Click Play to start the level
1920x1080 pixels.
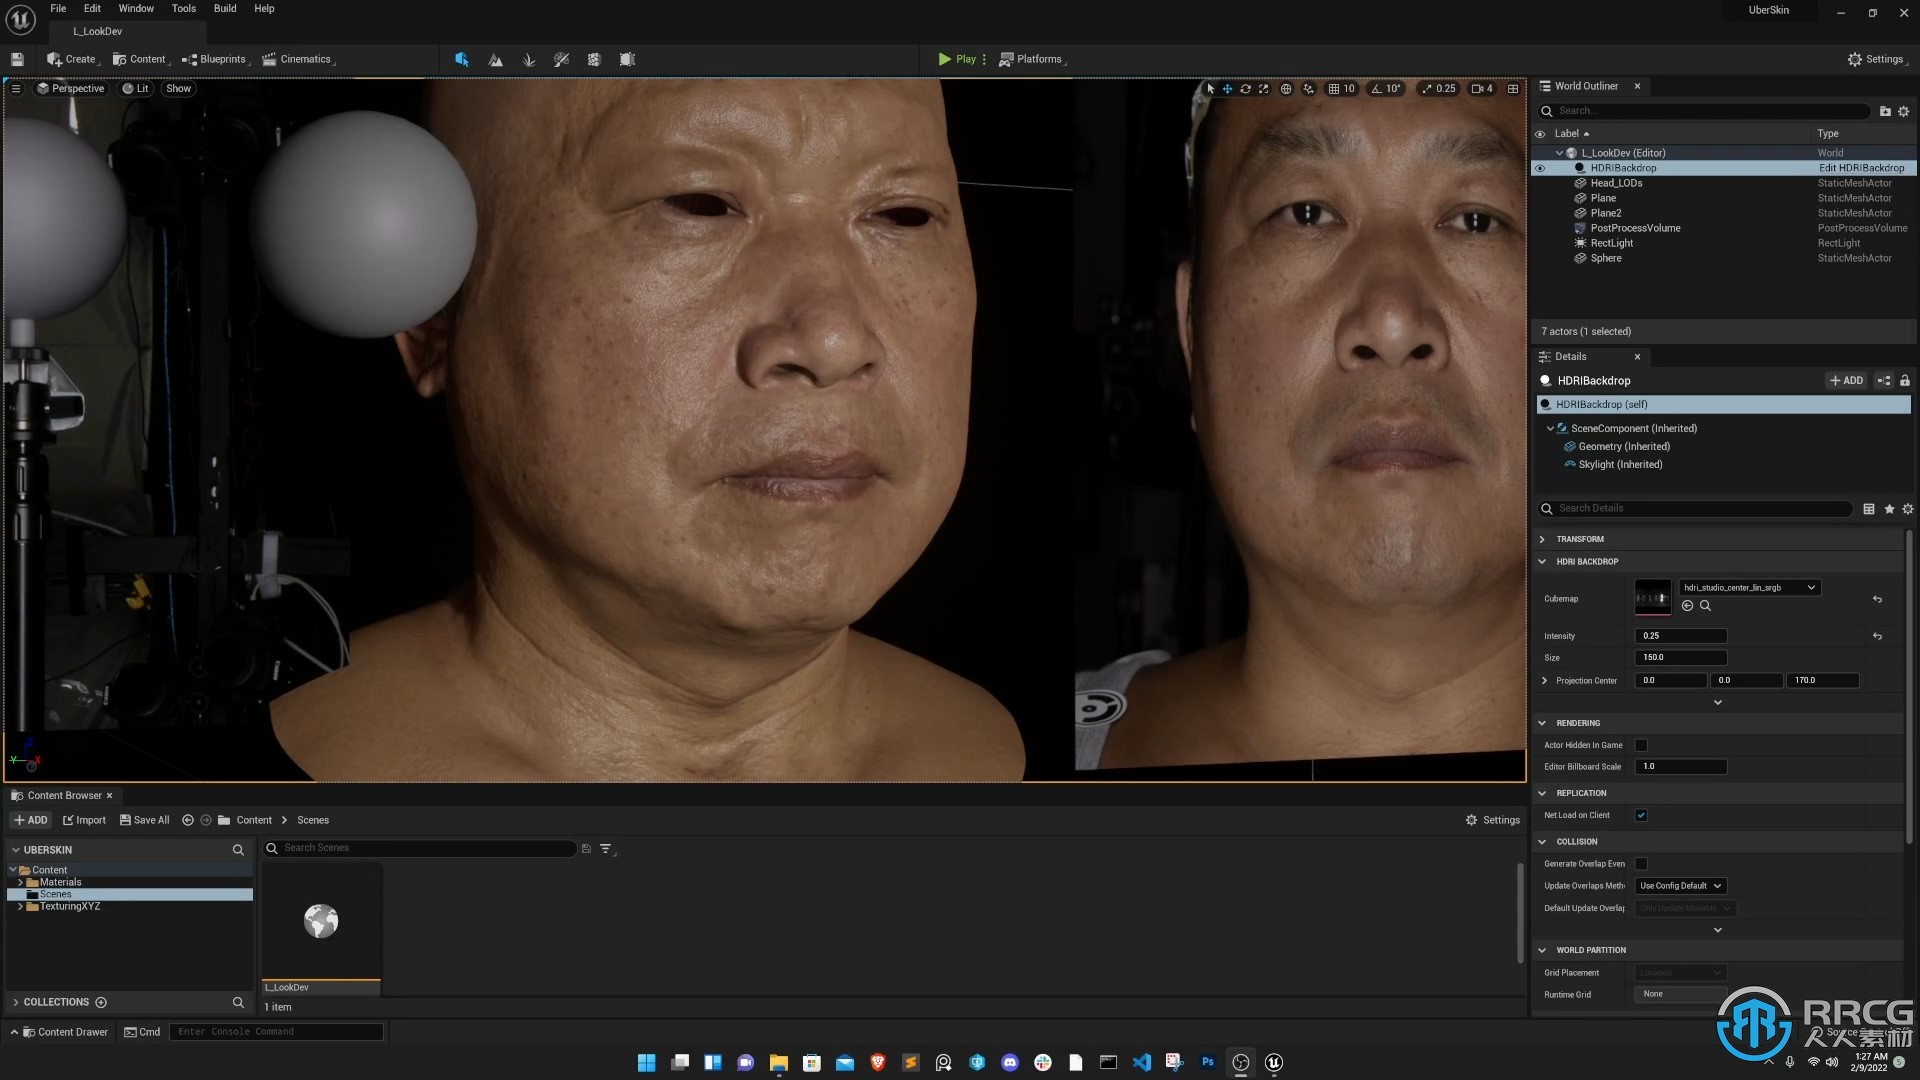[x=957, y=59]
